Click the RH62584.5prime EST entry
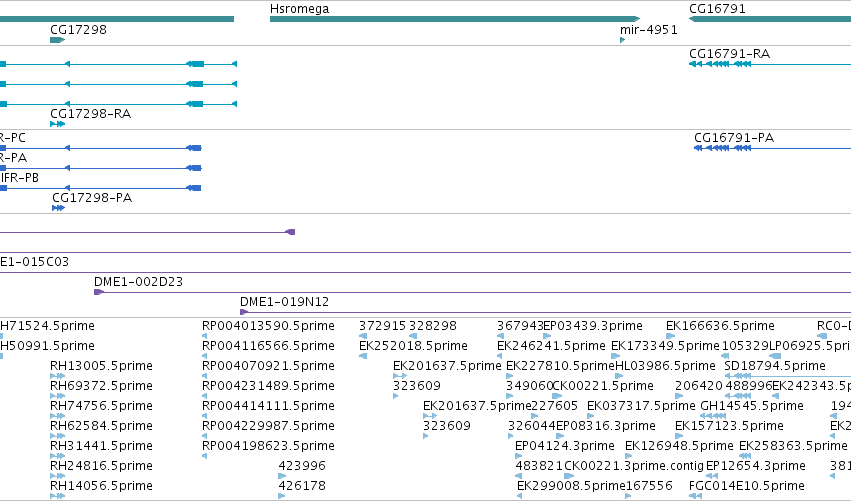 [101, 427]
